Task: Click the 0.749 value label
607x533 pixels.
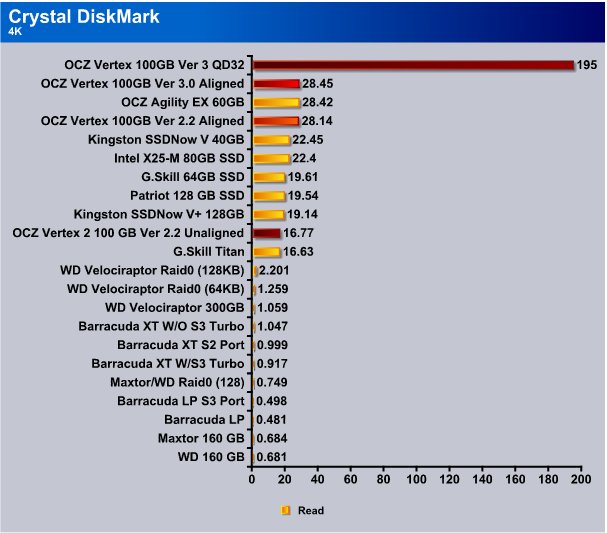Action: (272, 382)
